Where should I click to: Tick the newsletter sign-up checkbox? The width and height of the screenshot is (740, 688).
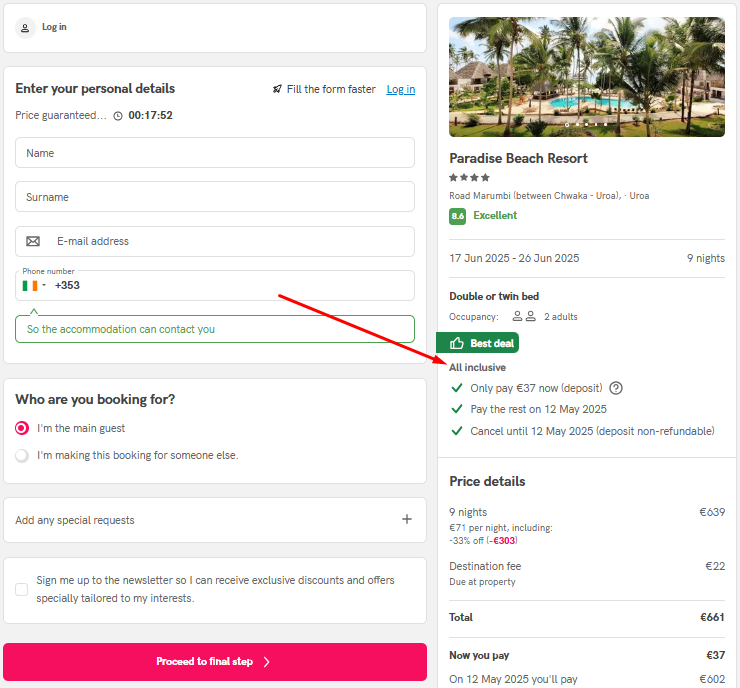pyautogui.click(x=22, y=589)
